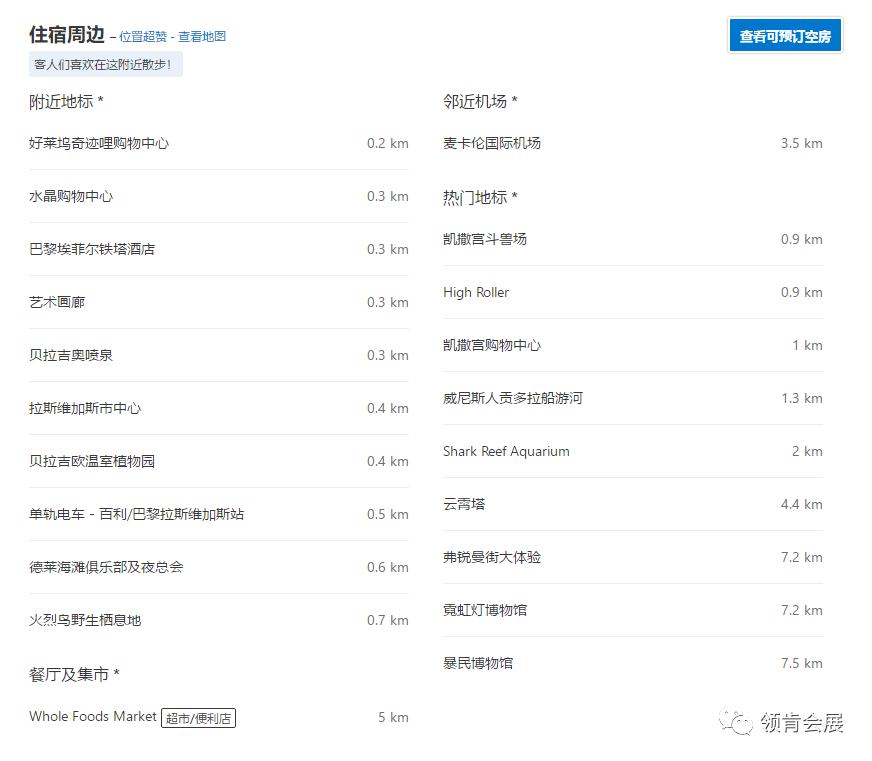The height and width of the screenshot is (761, 872).
Task: Click the WeChat logo icon in watermark
Action: point(740,722)
